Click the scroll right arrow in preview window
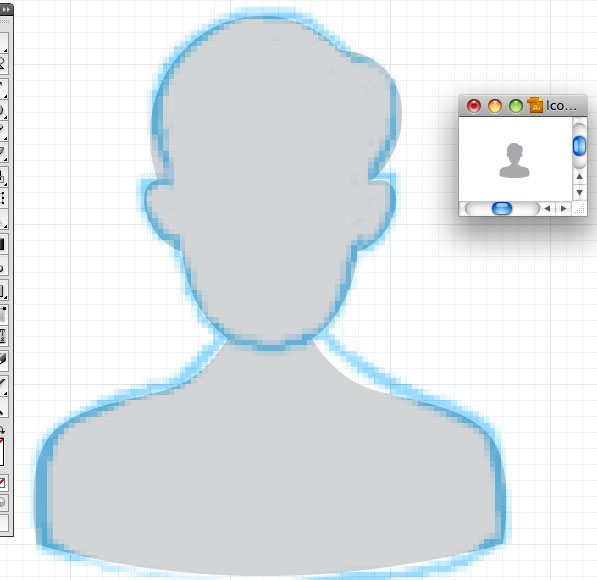This screenshot has width=597, height=580. coord(563,208)
